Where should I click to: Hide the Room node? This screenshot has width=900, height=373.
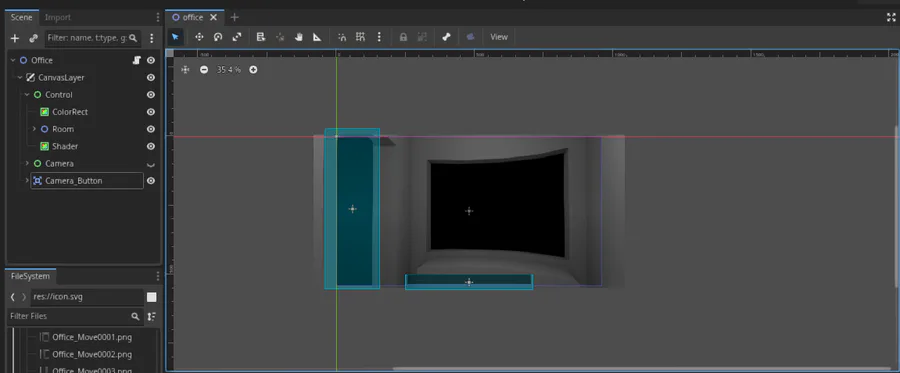pos(151,129)
